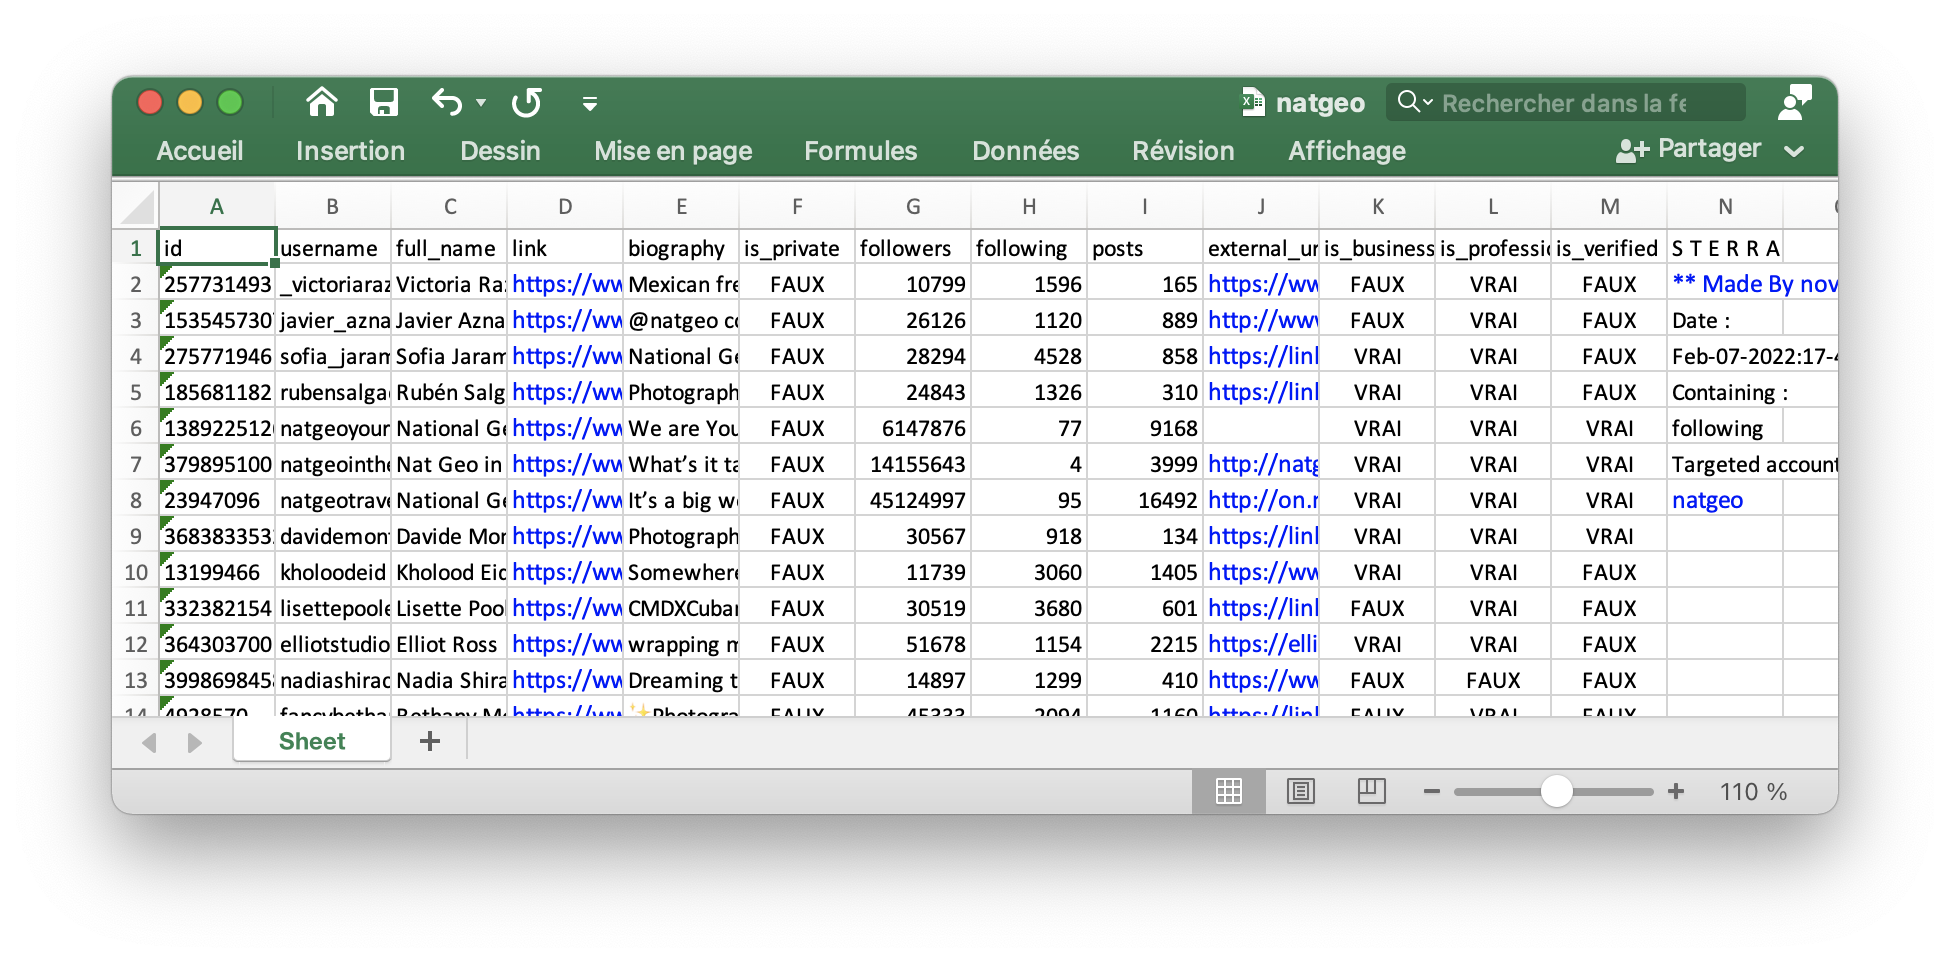Click the Home icon in title bar
The width and height of the screenshot is (1950, 962).
321,102
